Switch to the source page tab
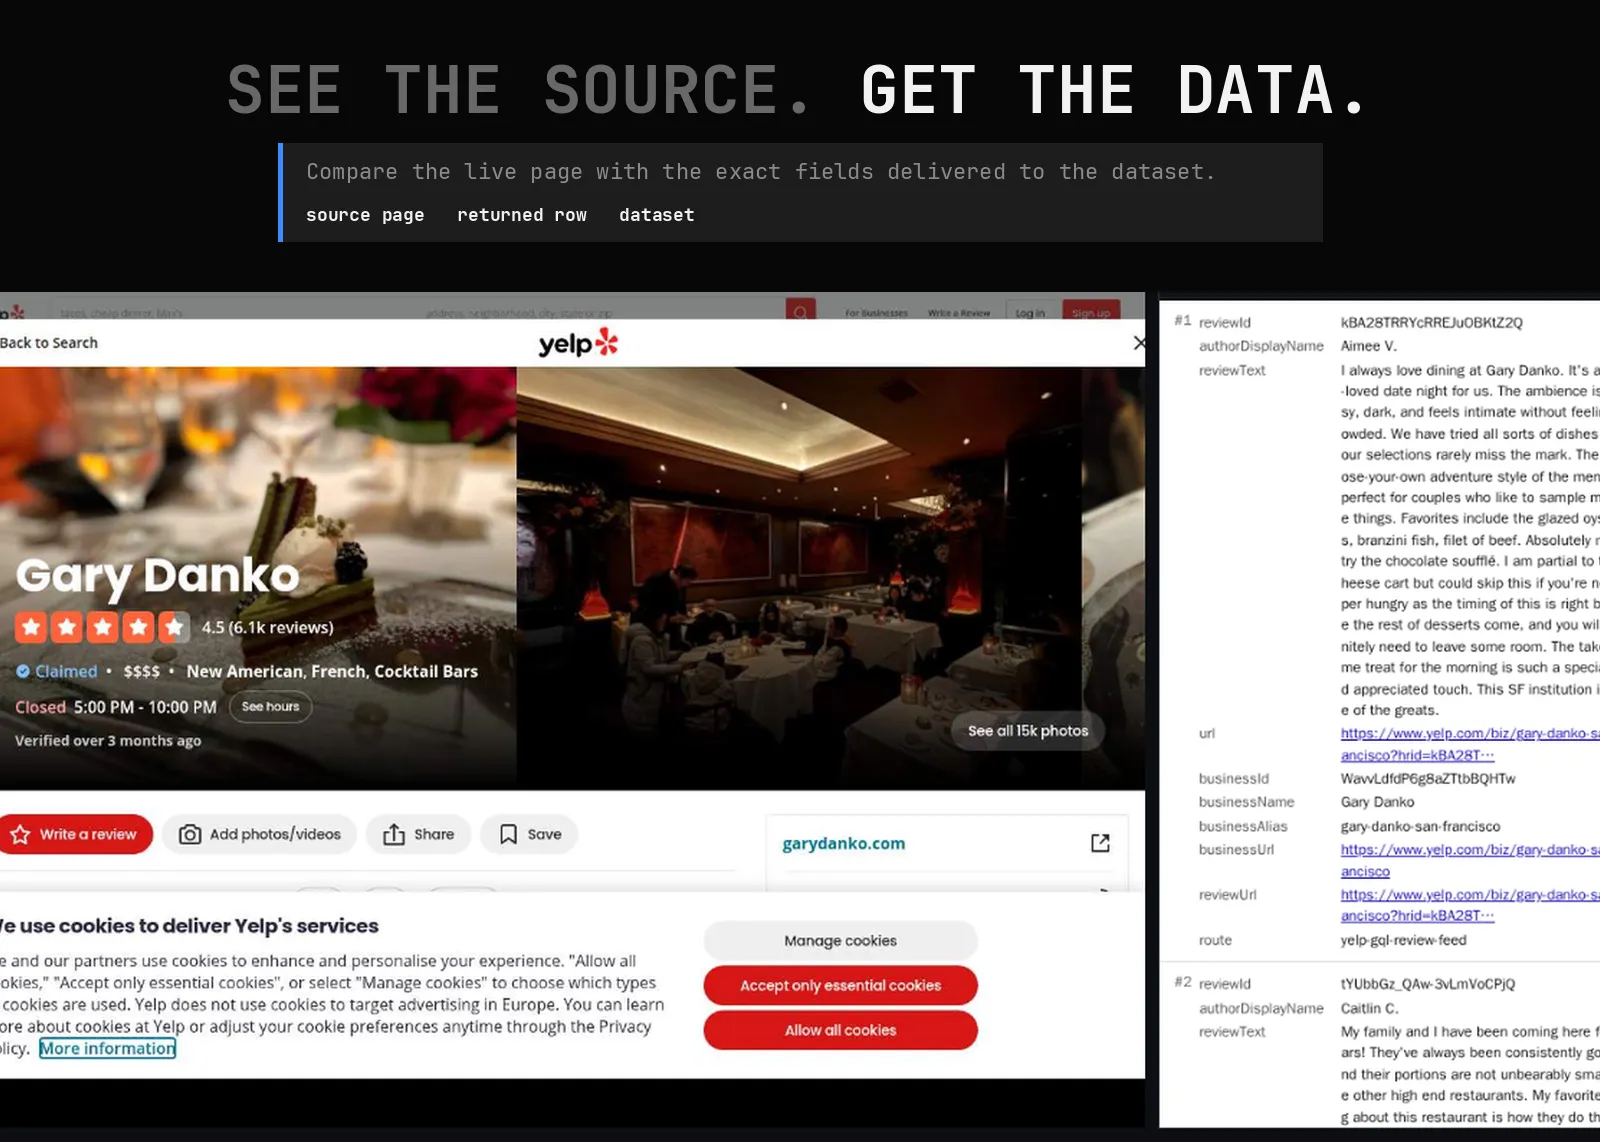The width and height of the screenshot is (1600, 1142). pos(365,215)
